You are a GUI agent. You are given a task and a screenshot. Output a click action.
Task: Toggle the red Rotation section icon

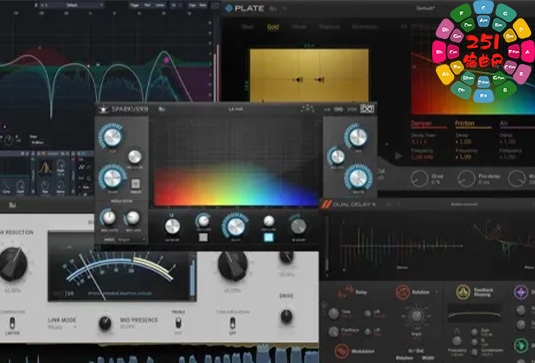403,292
